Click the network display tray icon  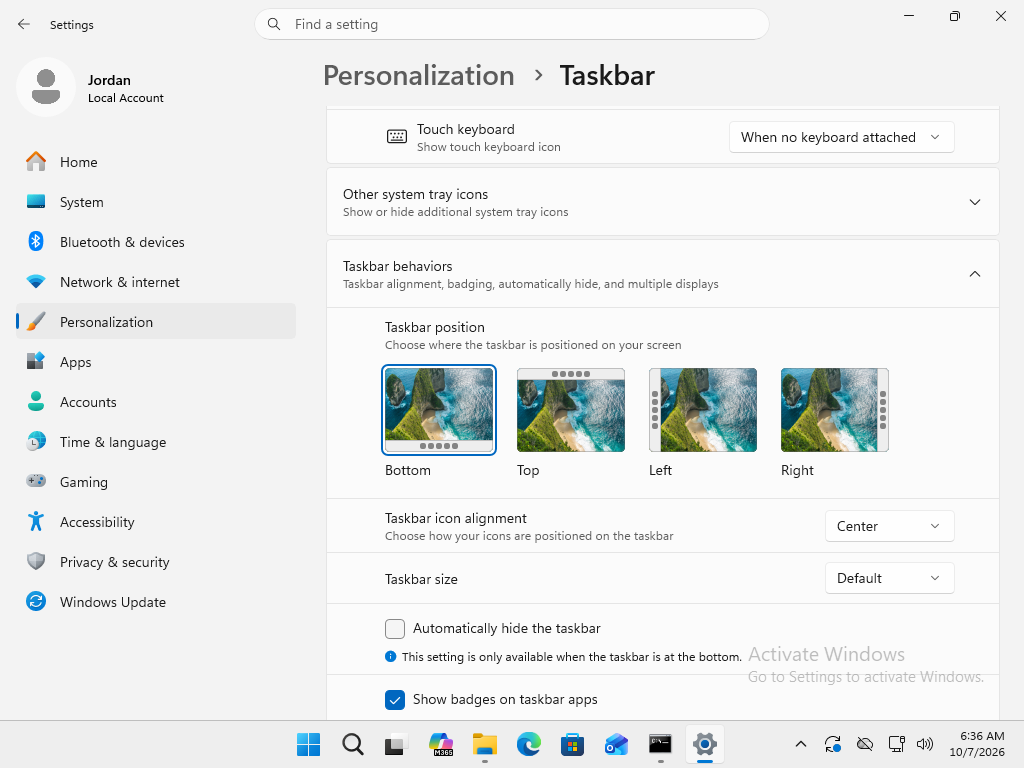896,744
